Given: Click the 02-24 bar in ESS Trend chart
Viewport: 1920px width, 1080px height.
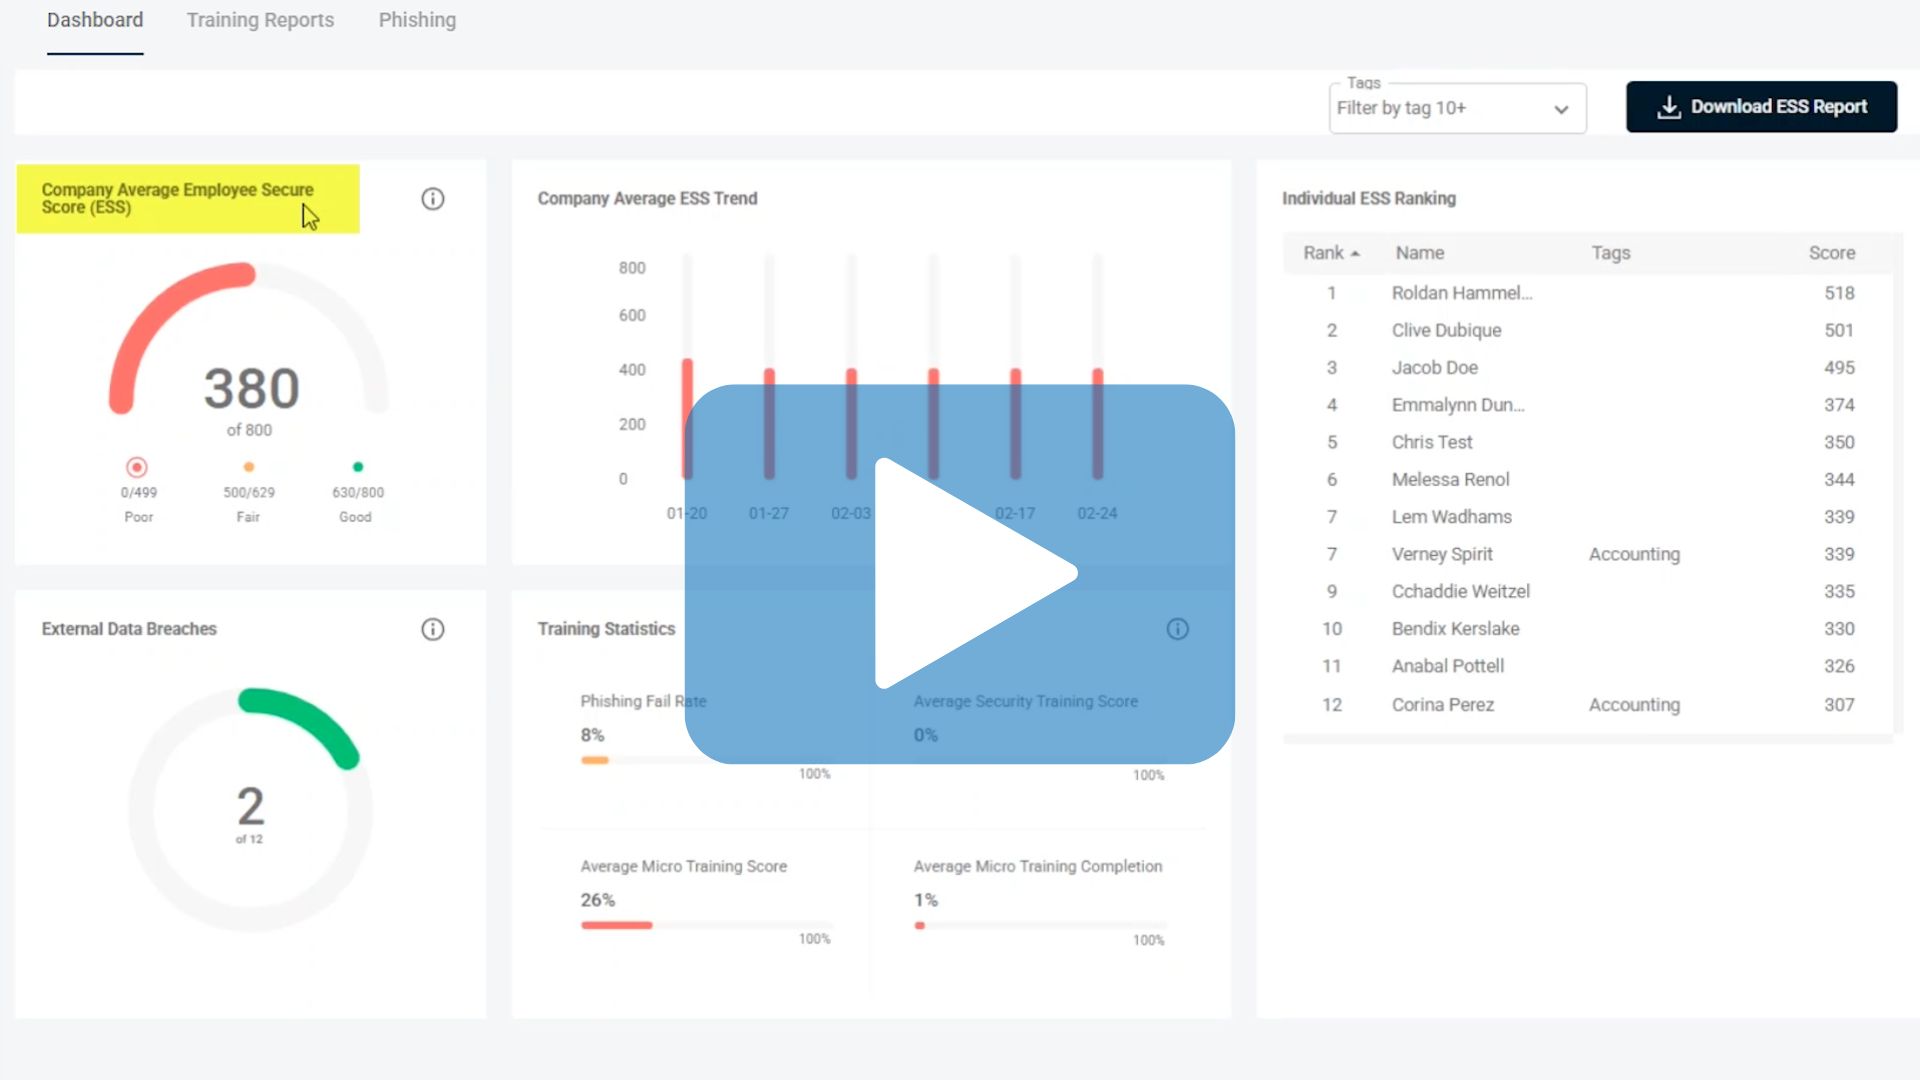Looking at the screenshot, I should (1097, 423).
